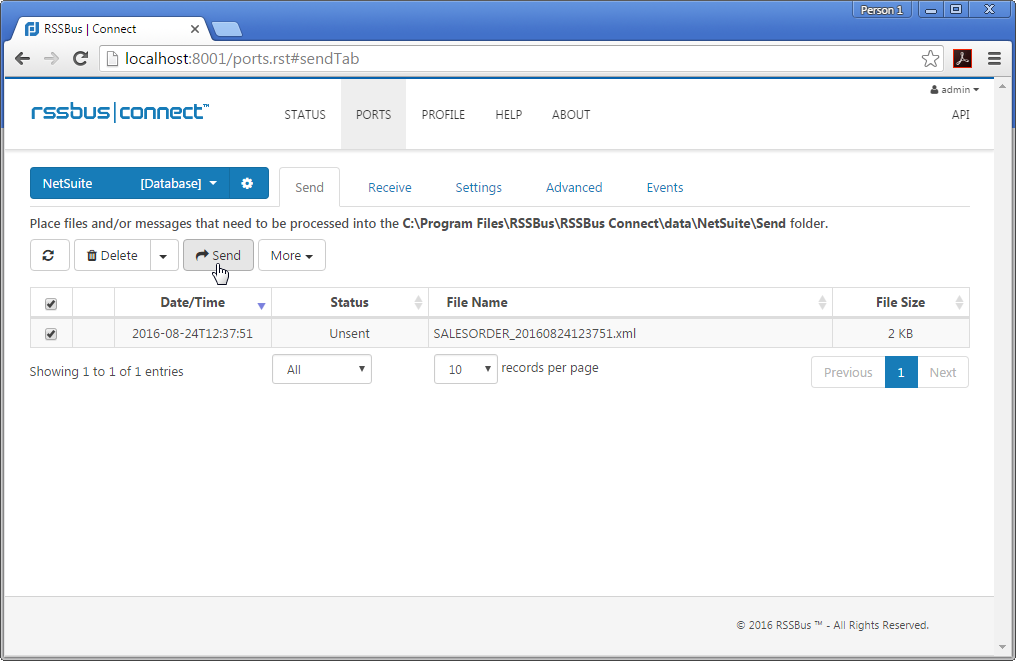The width and height of the screenshot is (1016, 661).
Task: Click the refresh icon button
Action: [x=49, y=255]
